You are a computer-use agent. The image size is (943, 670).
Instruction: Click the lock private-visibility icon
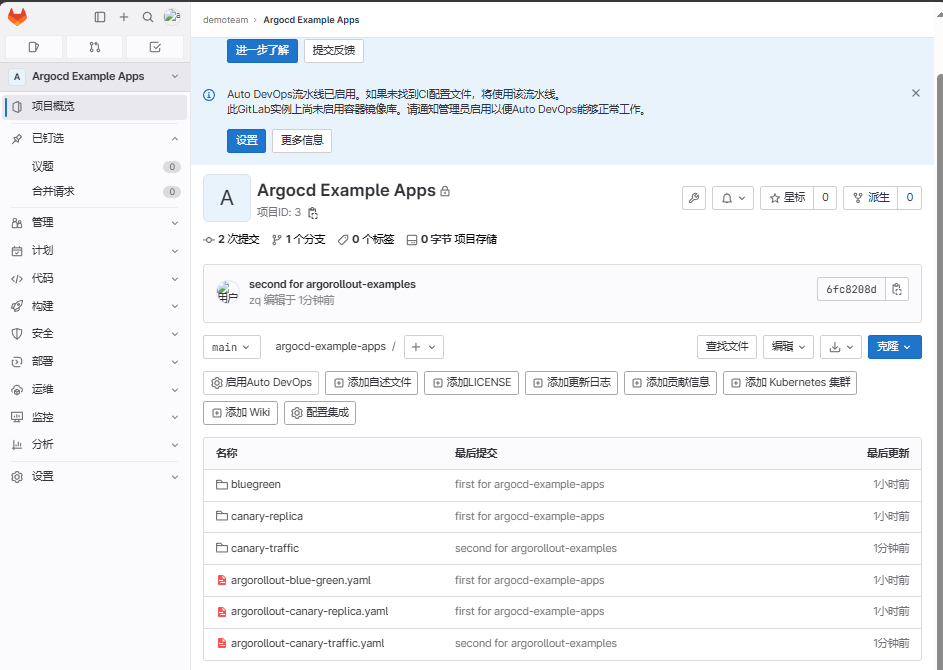tap(445, 191)
